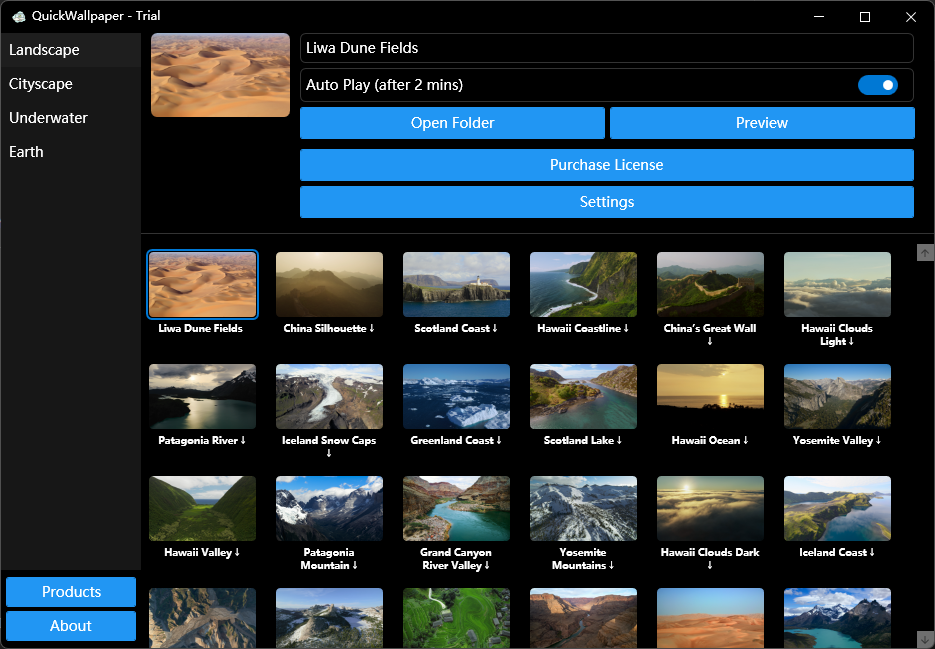Viewport: 935px width, 649px height.
Task: Toggle off Auto Play (after 2 mins)
Action: (x=878, y=85)
